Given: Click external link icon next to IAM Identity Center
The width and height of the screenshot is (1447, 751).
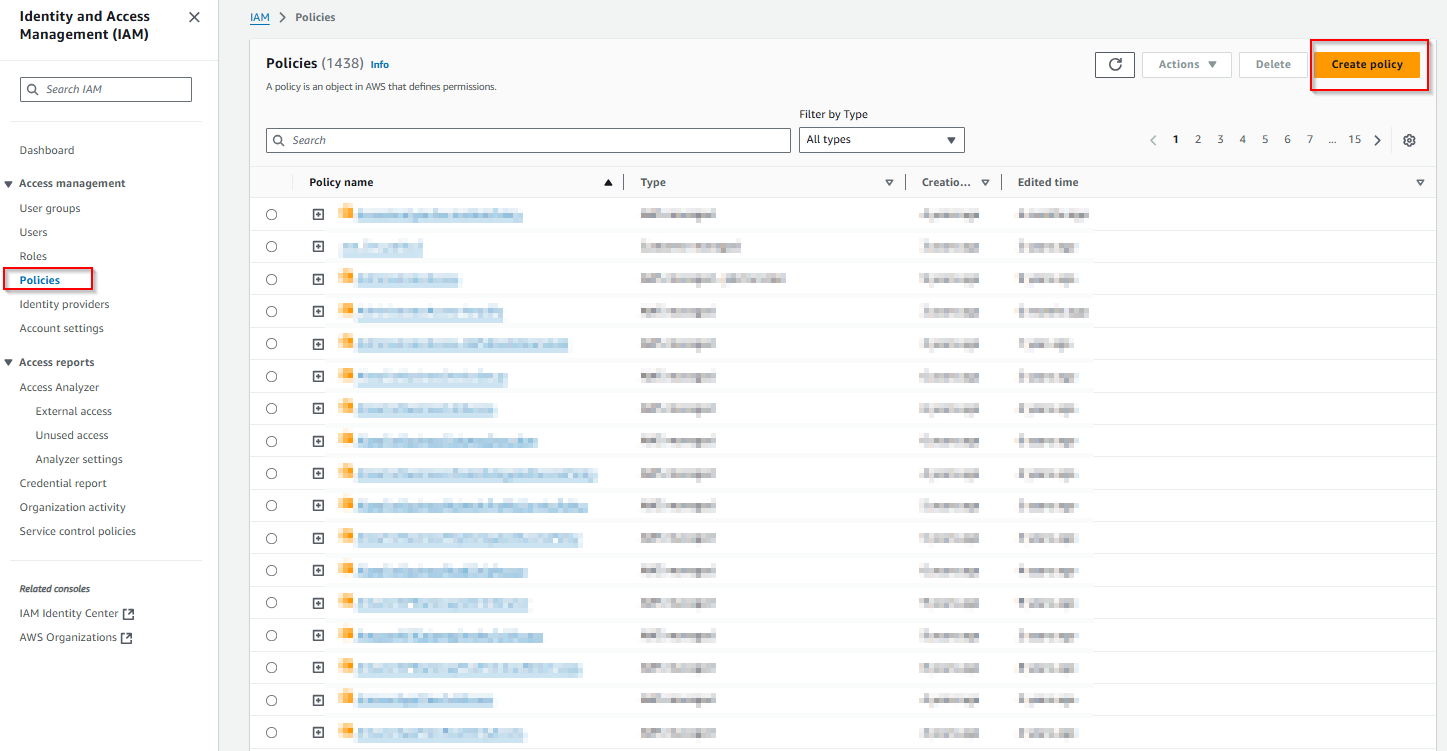Looking at the screenshot, I should coord(128,614).
